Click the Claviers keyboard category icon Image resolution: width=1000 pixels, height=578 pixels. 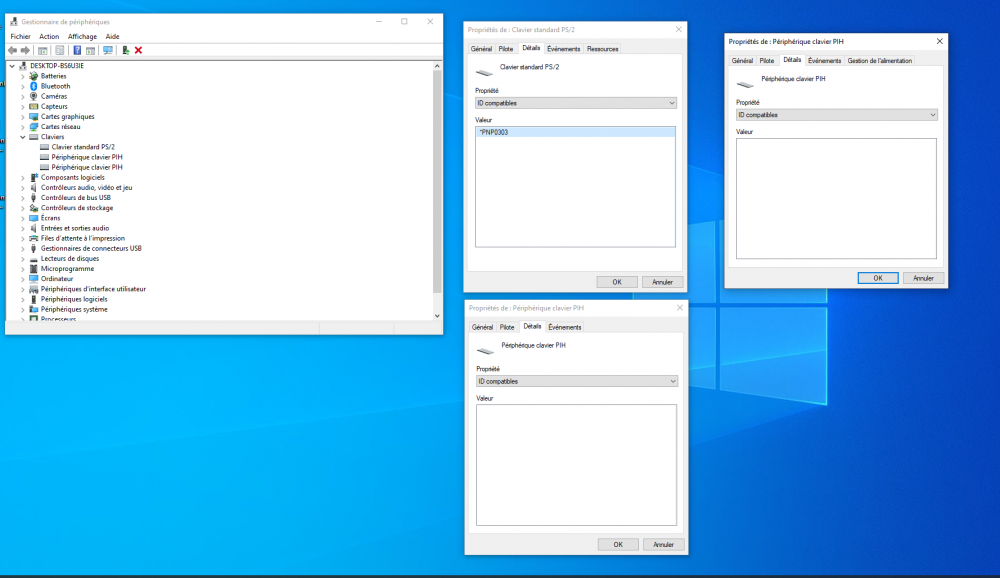pos(34,137)
